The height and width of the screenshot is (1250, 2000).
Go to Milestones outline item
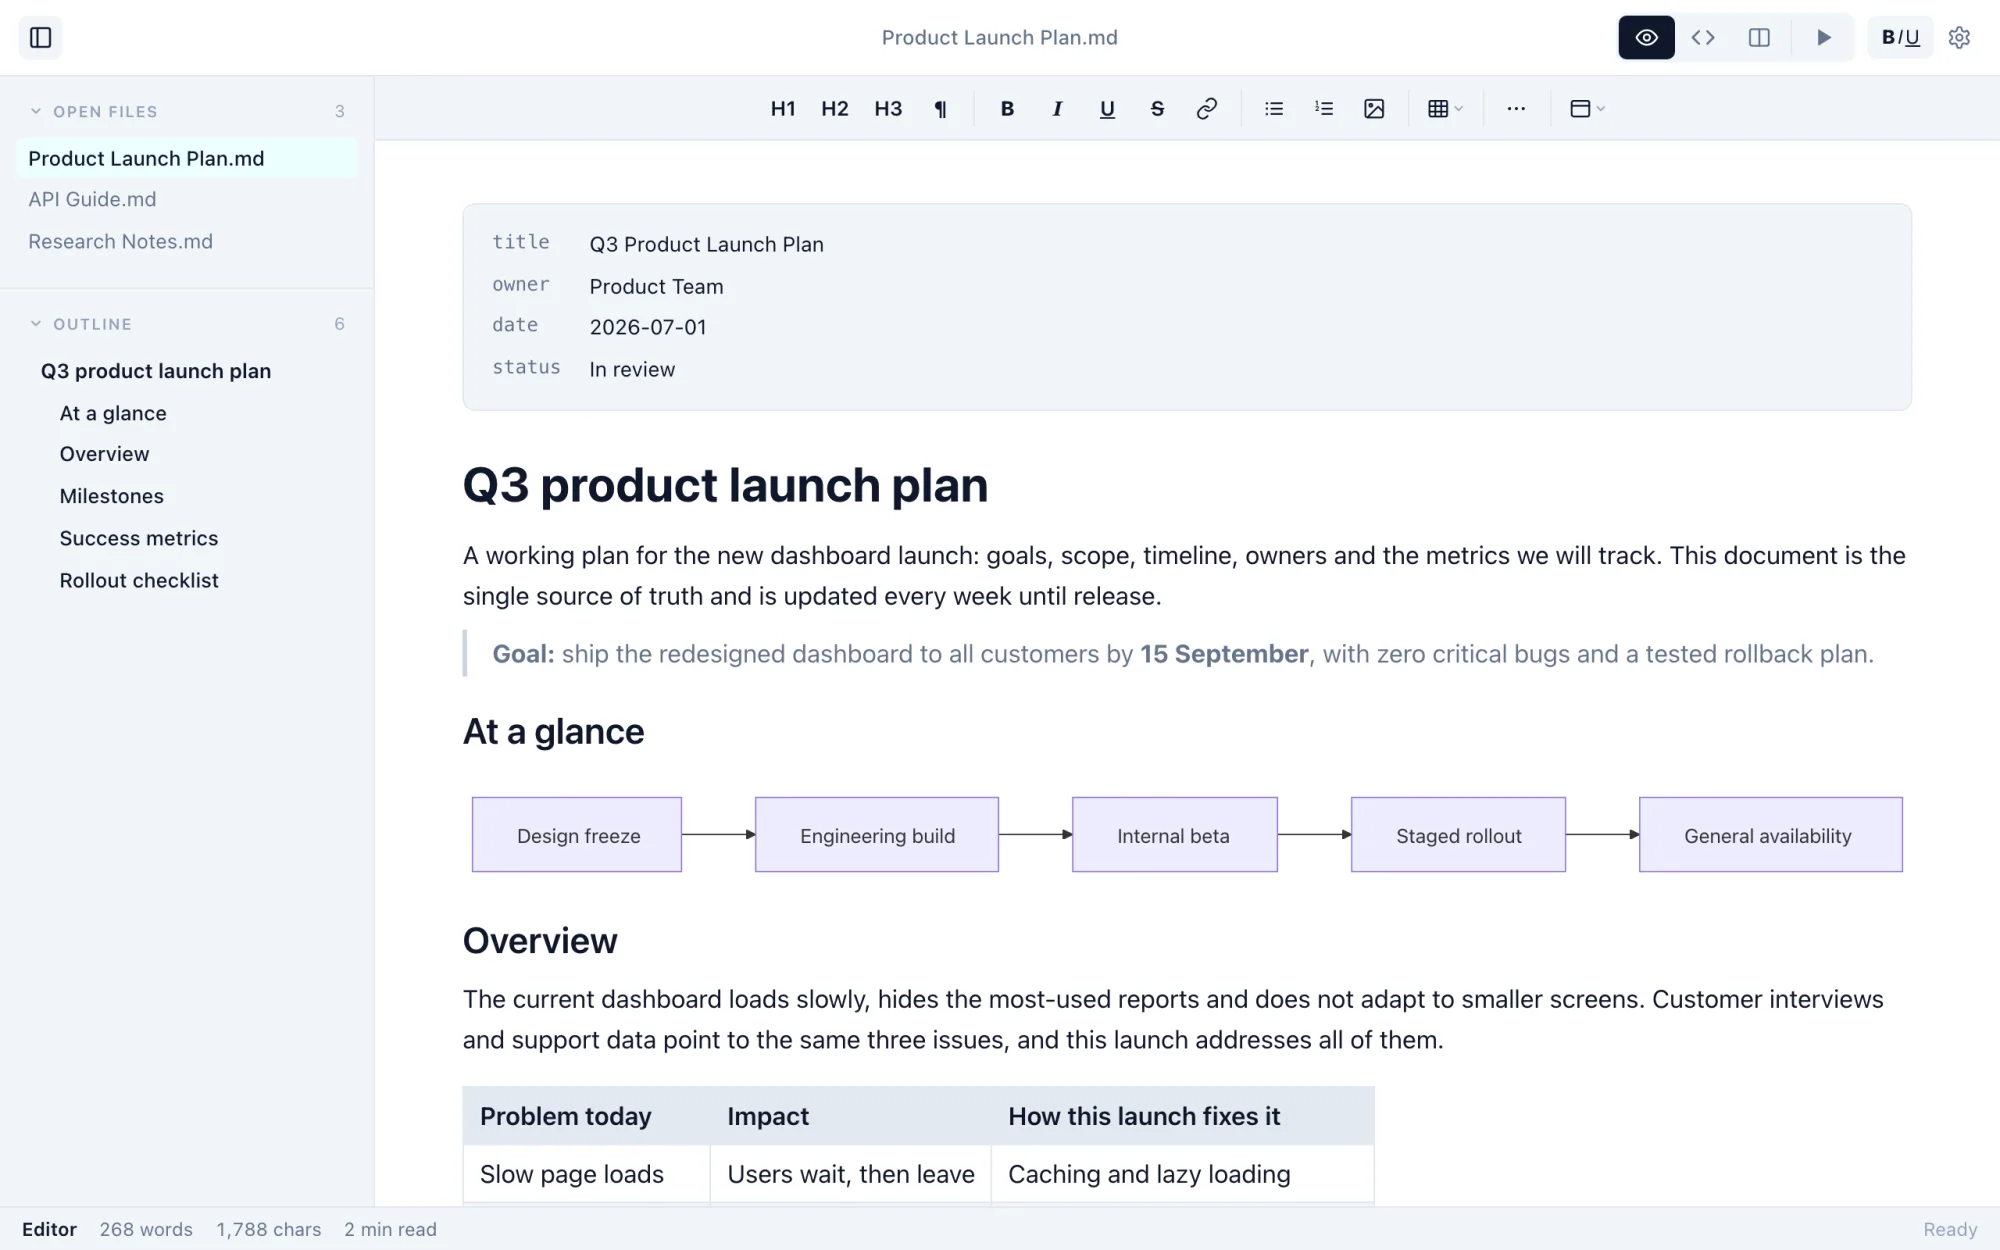(111, 496)
